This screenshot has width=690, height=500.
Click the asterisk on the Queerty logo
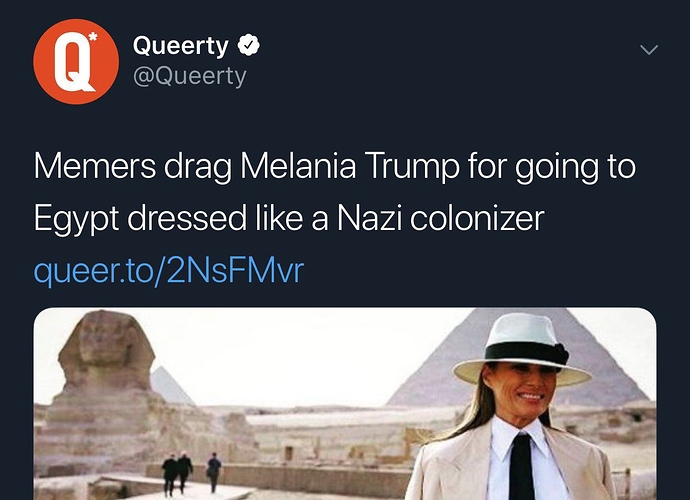93,37
